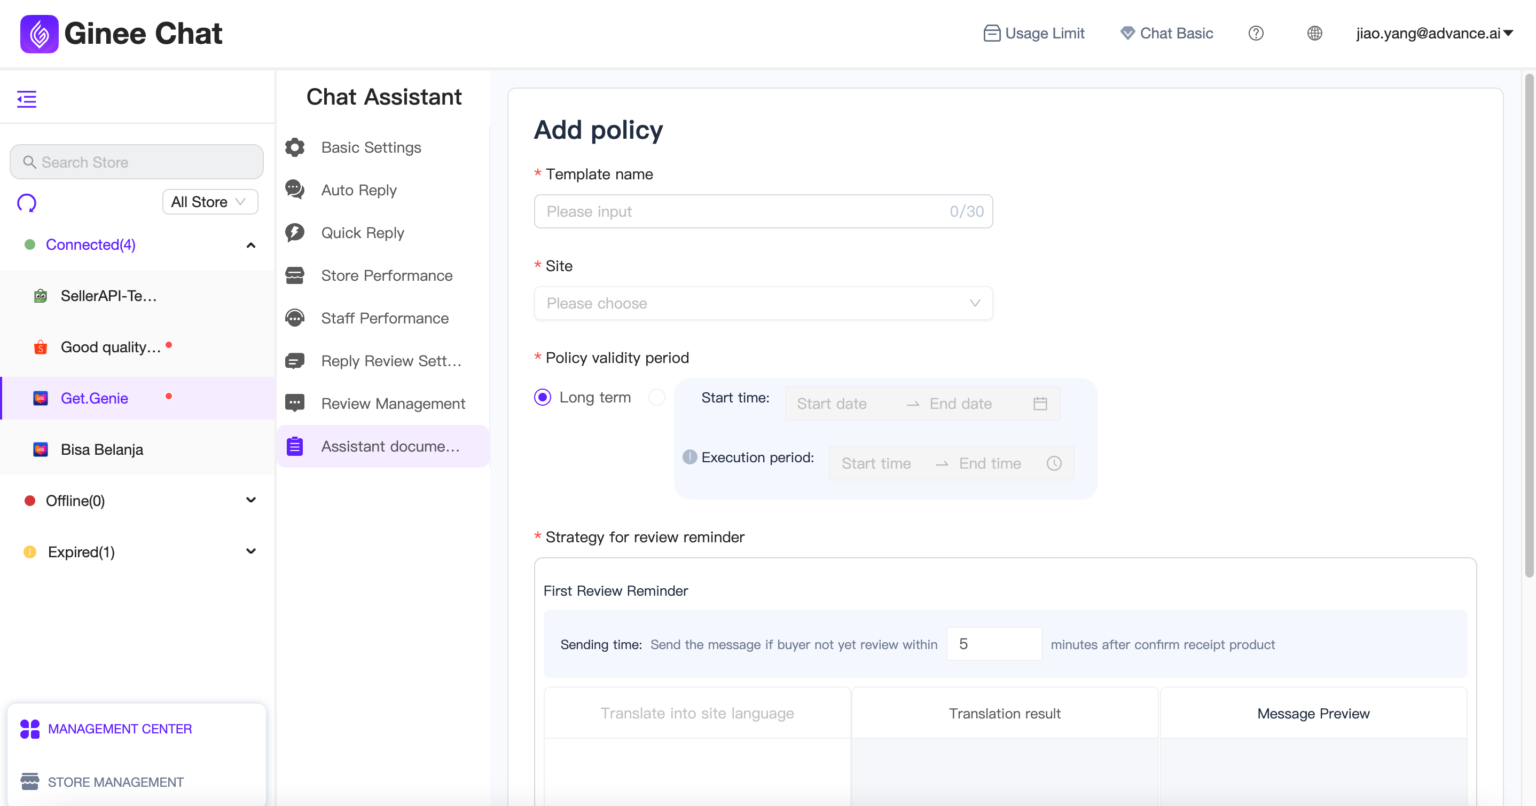Image resolution: width=1536 pixels, height=806 pixels.
Task: Collapse the store list sidebar via its icon
Action: (26, 99)
